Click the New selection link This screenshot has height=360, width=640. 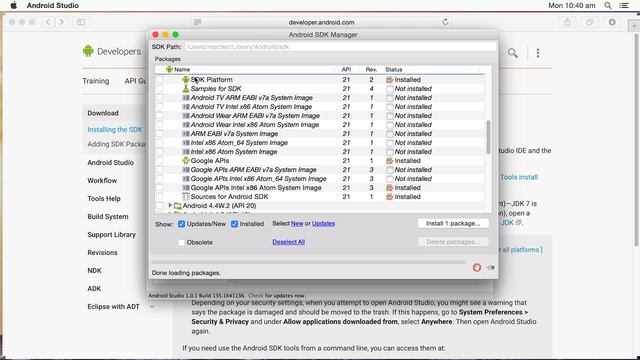tap(297, 223)
